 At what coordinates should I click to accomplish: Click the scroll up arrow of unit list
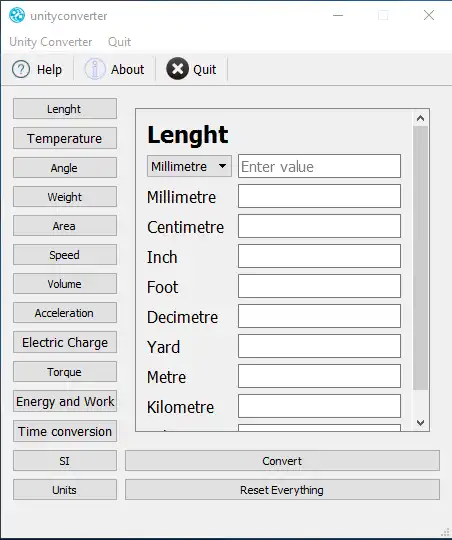coord(420,118)
